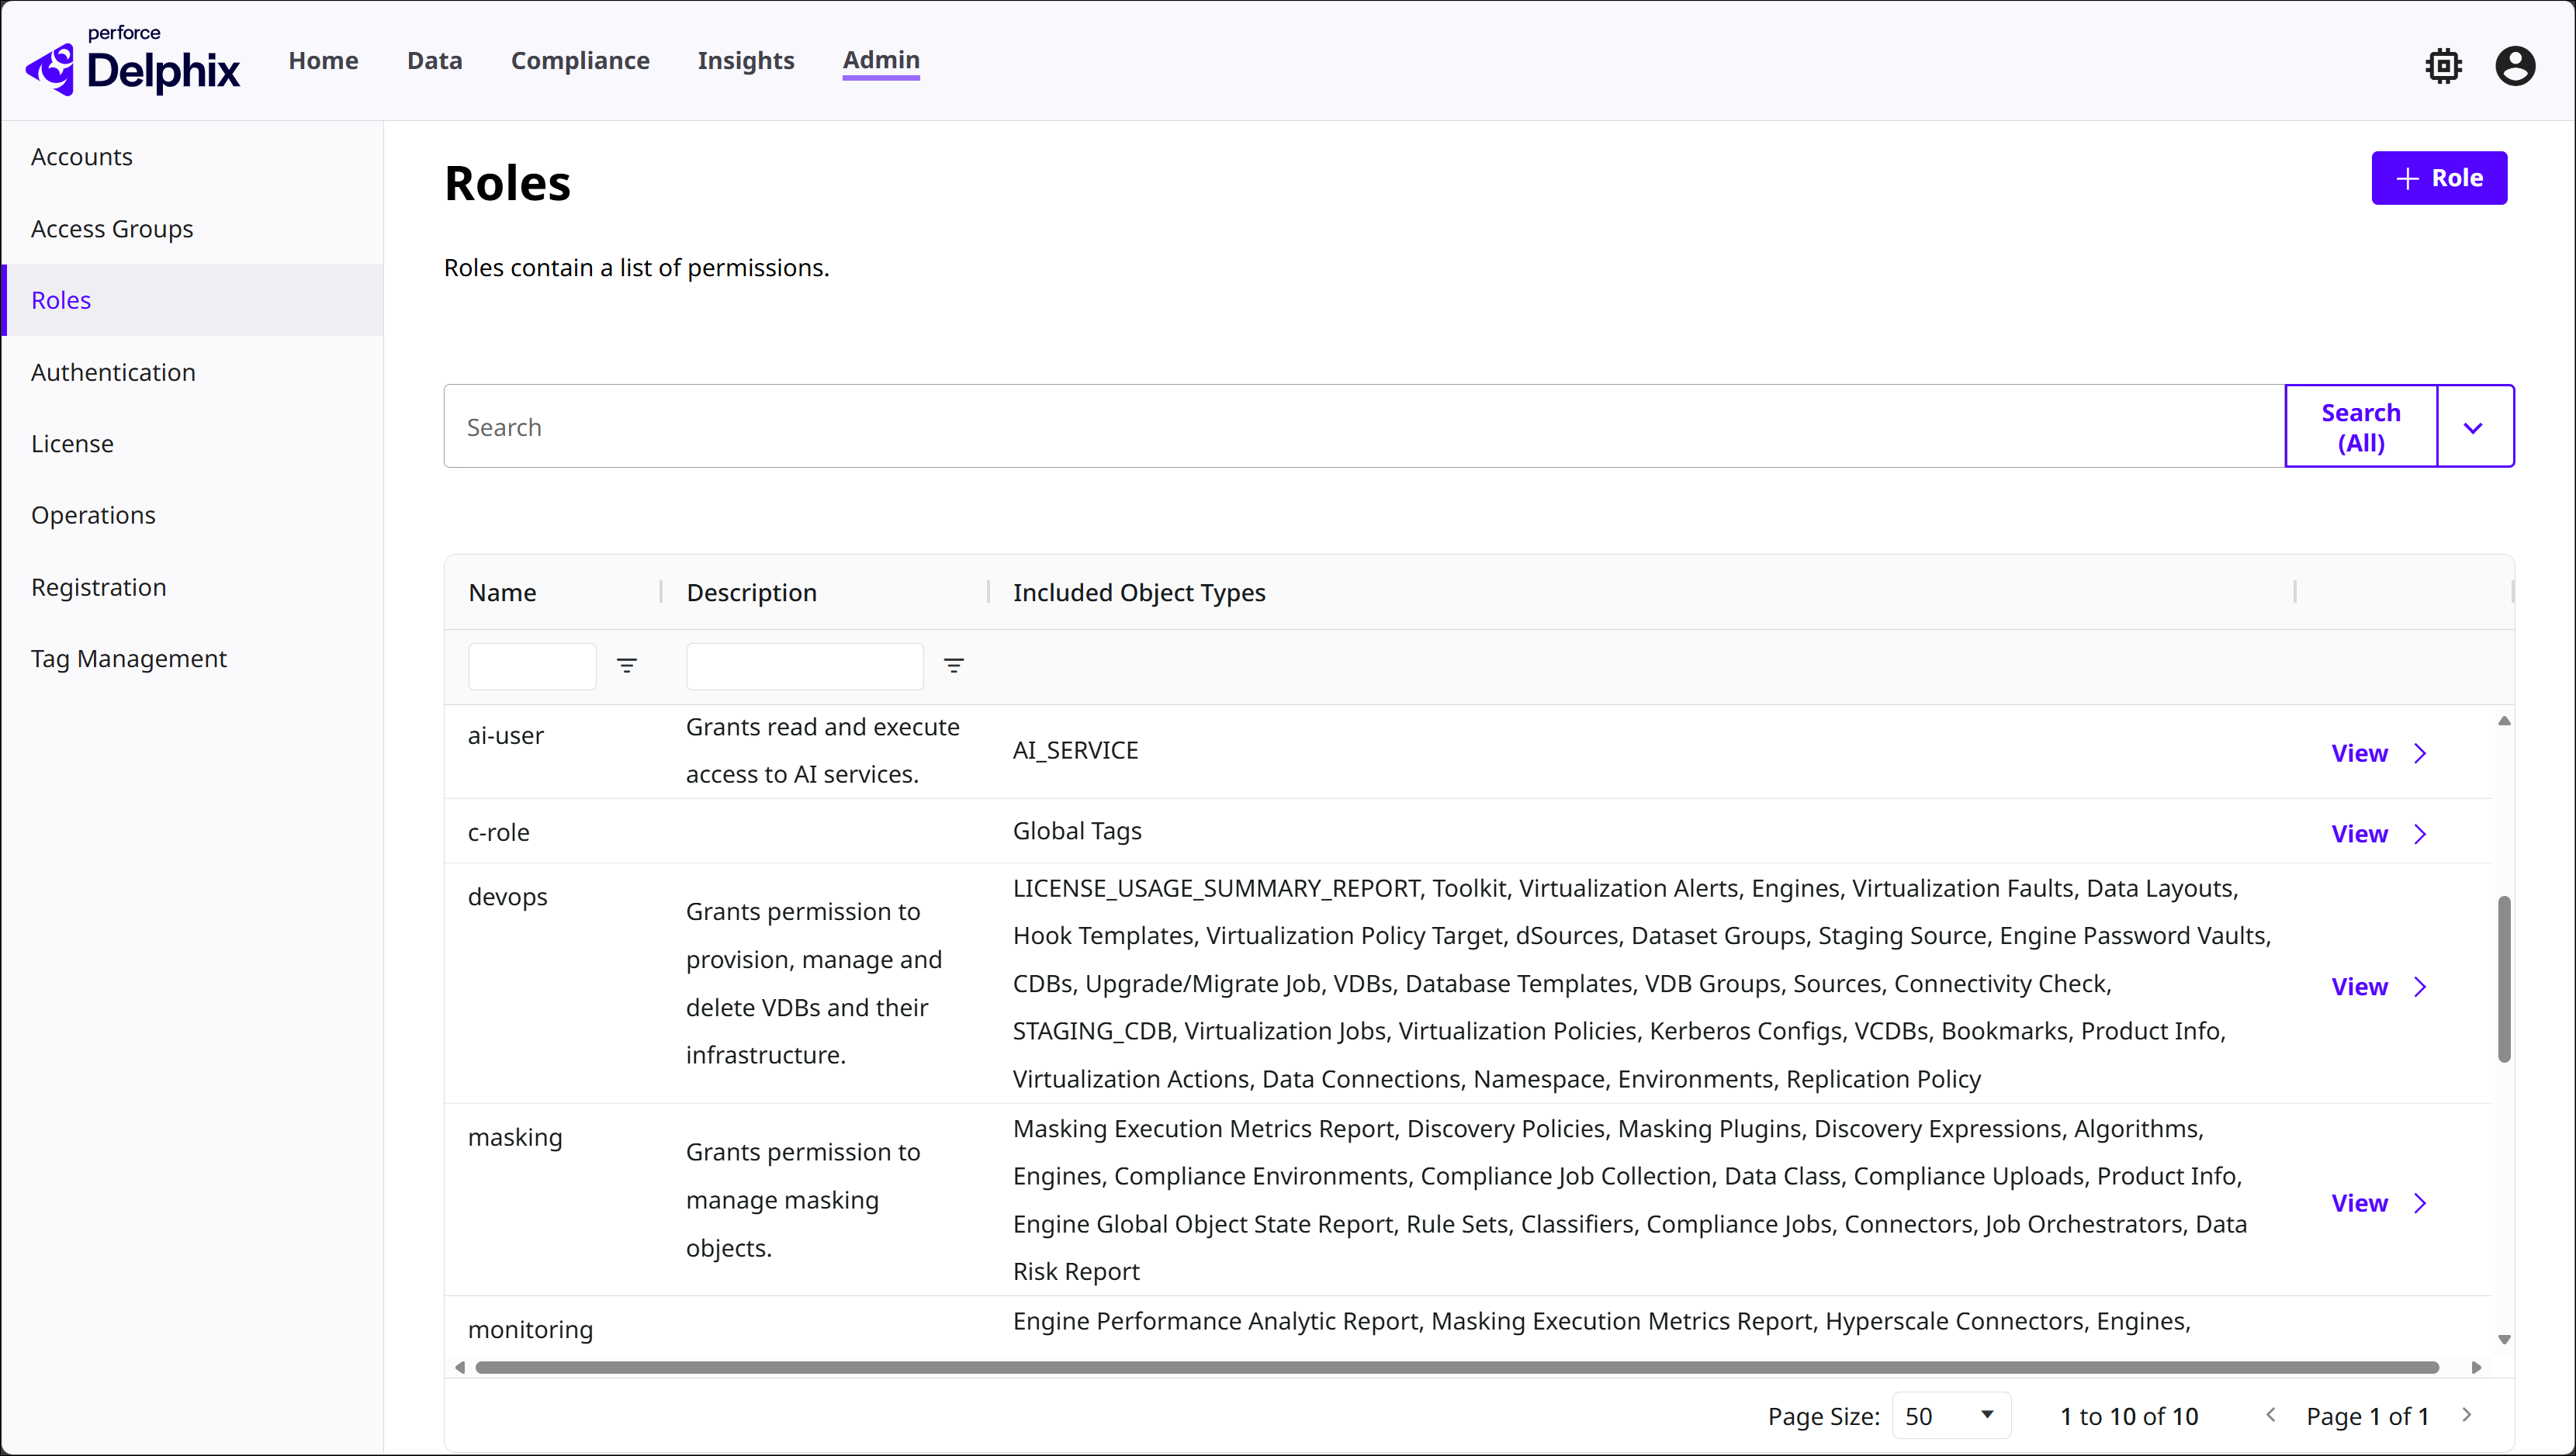
Task: Click the Name filter text box
Action: pos(532,666)
